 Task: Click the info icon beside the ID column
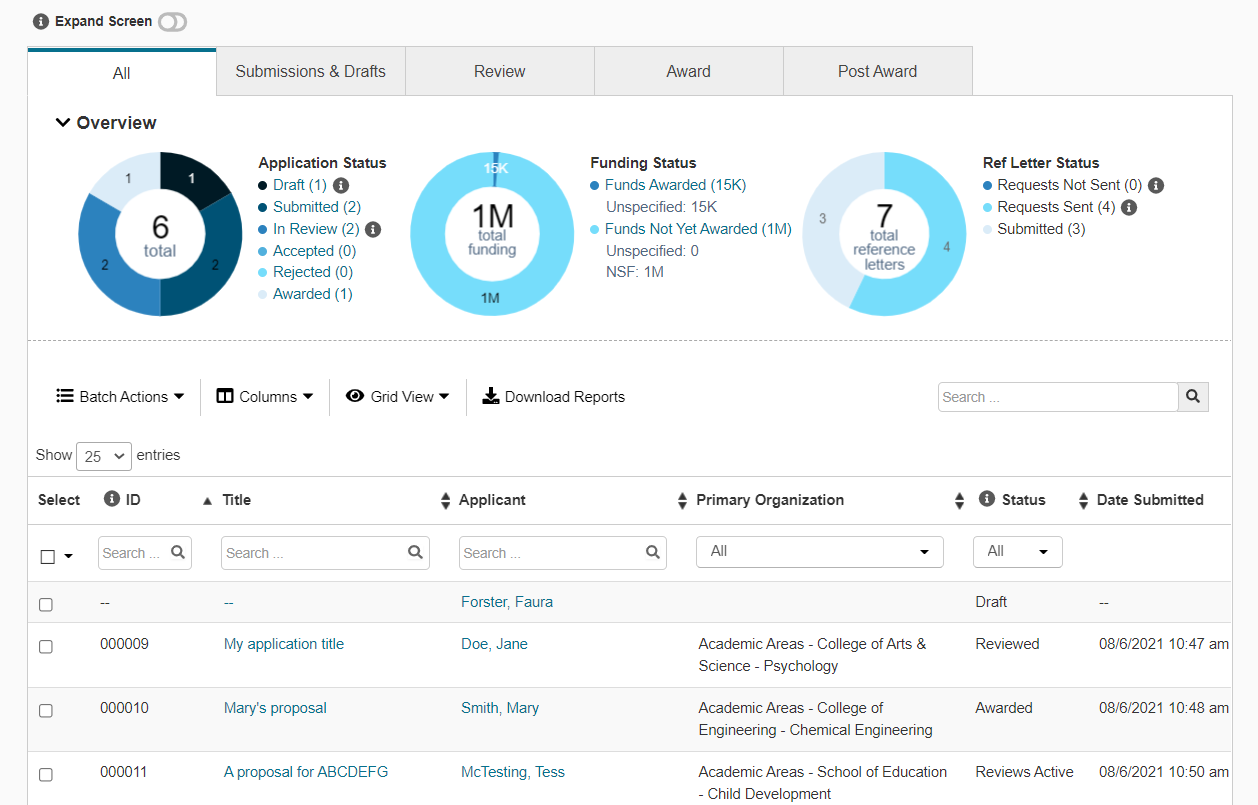[x=110, y=500]
